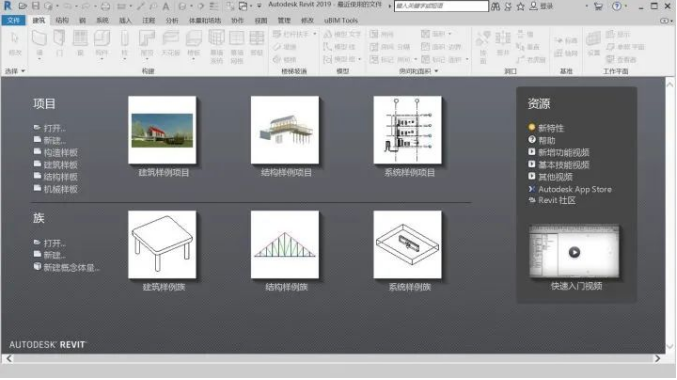Viewport: 677px width, 380px height.
Task: Expand the Railing (栏杆扶手) dropdown arrow
Action: click(315, 34)
